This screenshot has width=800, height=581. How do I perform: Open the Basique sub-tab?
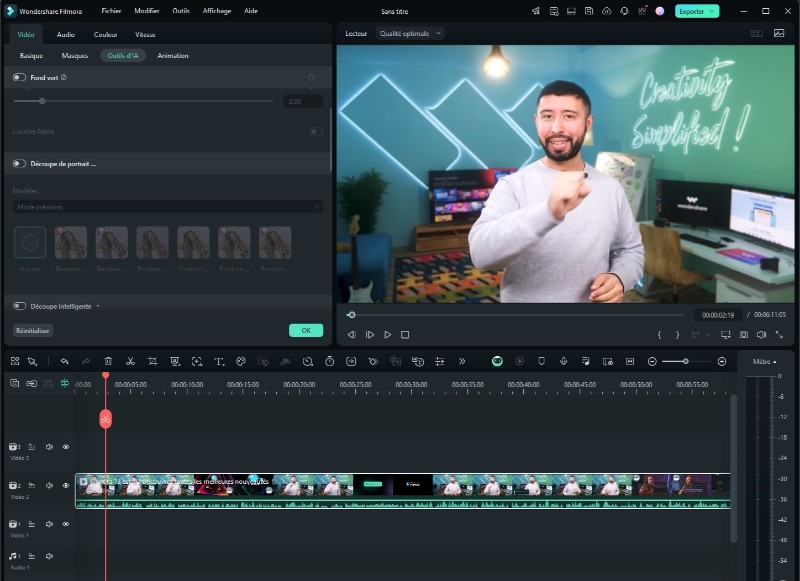pos(31,56)
